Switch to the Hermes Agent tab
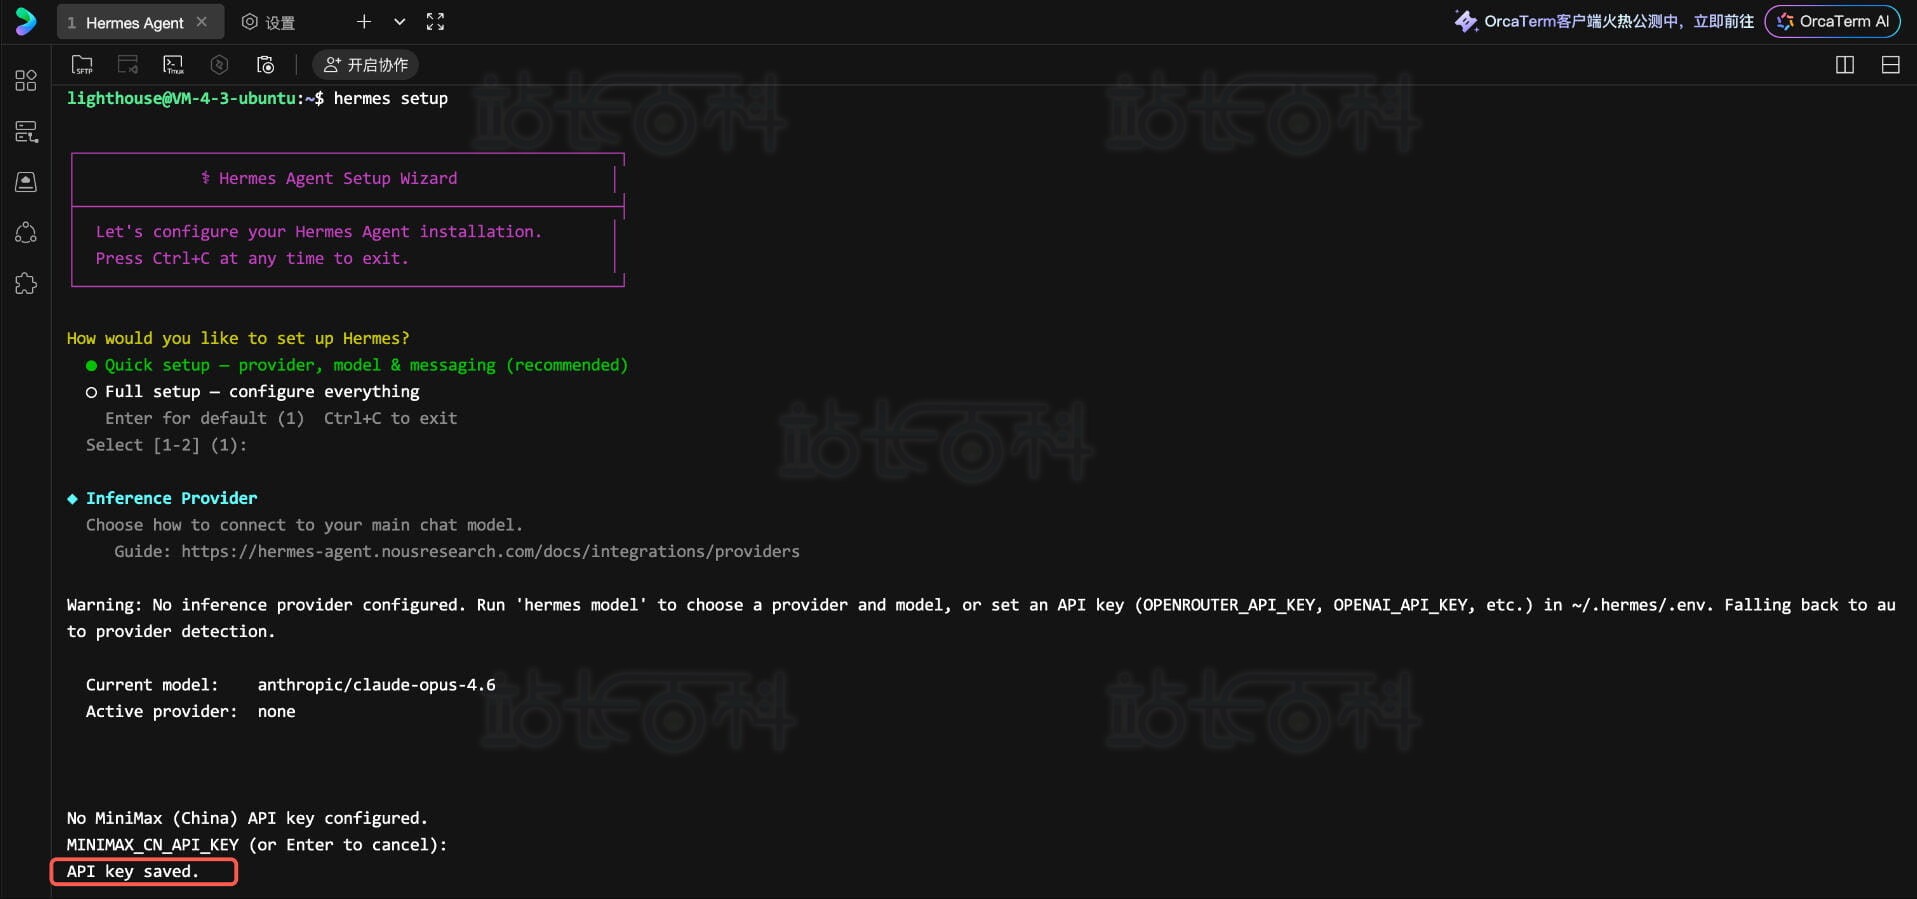1917x899 pixels. tap(134, 22)
